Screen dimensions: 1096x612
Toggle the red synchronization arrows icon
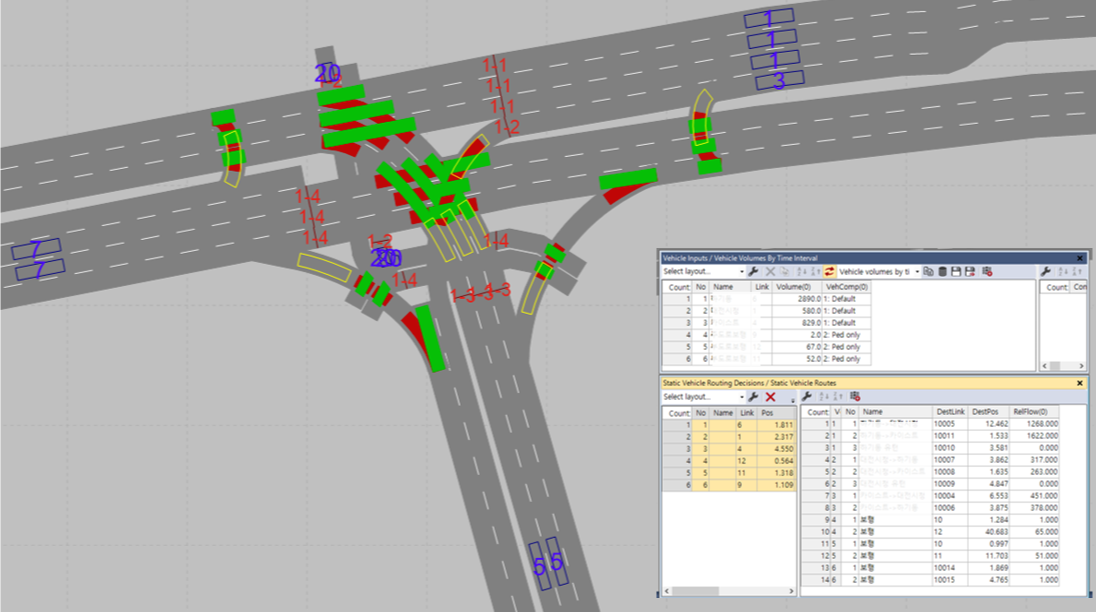point(829,271)
